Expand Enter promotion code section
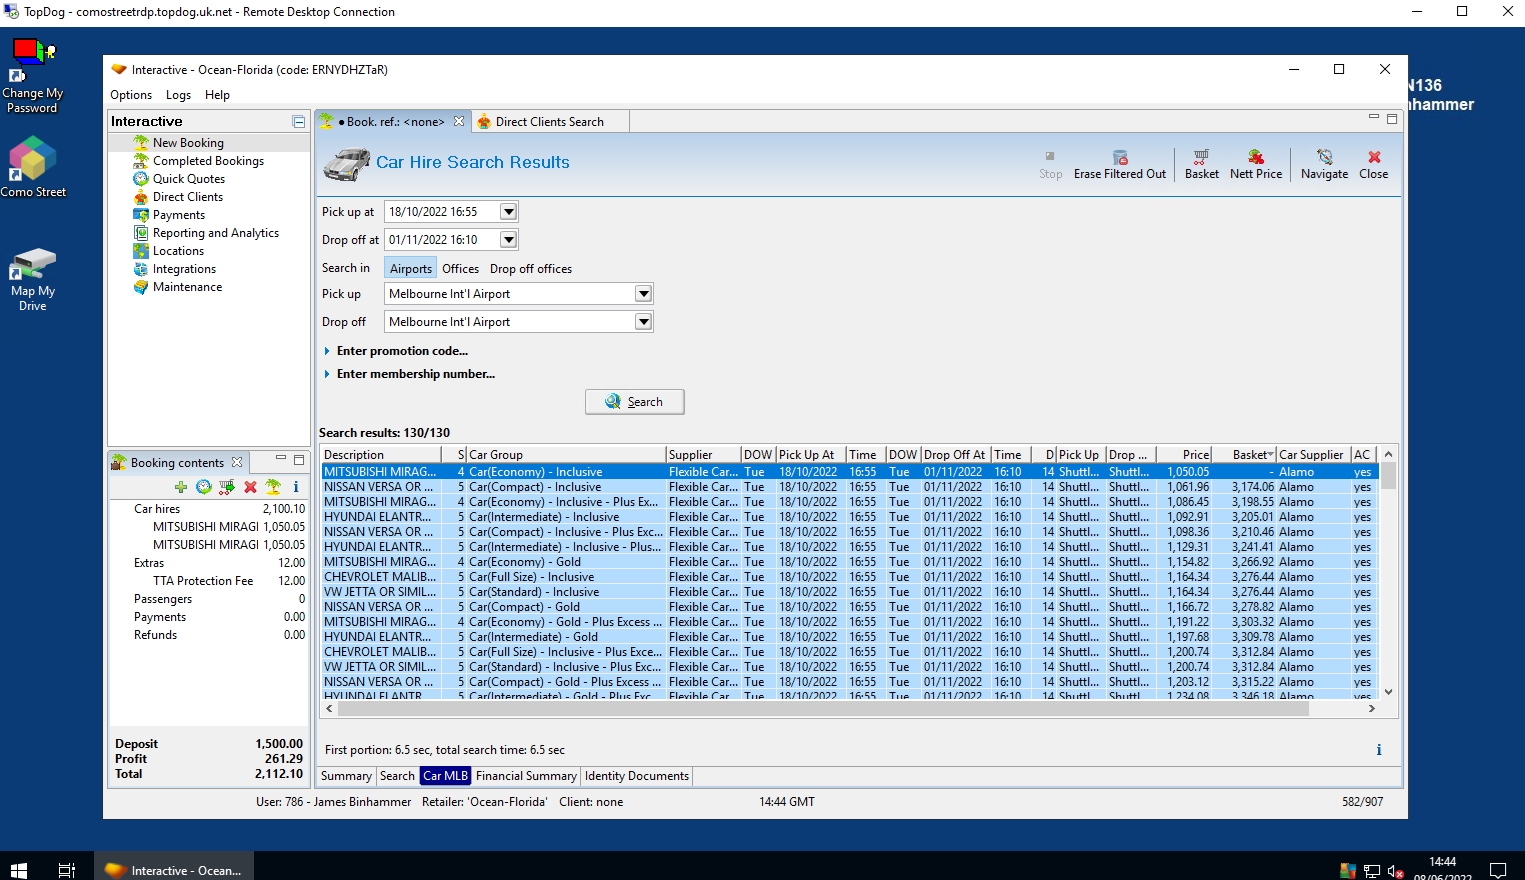This screenshot has width=1525, height=880. 401,351
